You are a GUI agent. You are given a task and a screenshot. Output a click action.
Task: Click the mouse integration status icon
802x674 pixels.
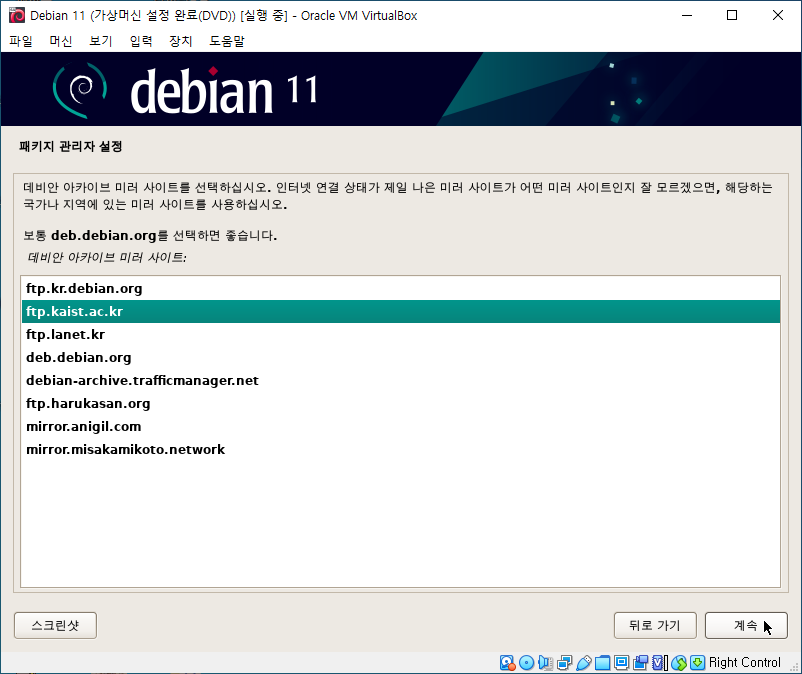679,663
